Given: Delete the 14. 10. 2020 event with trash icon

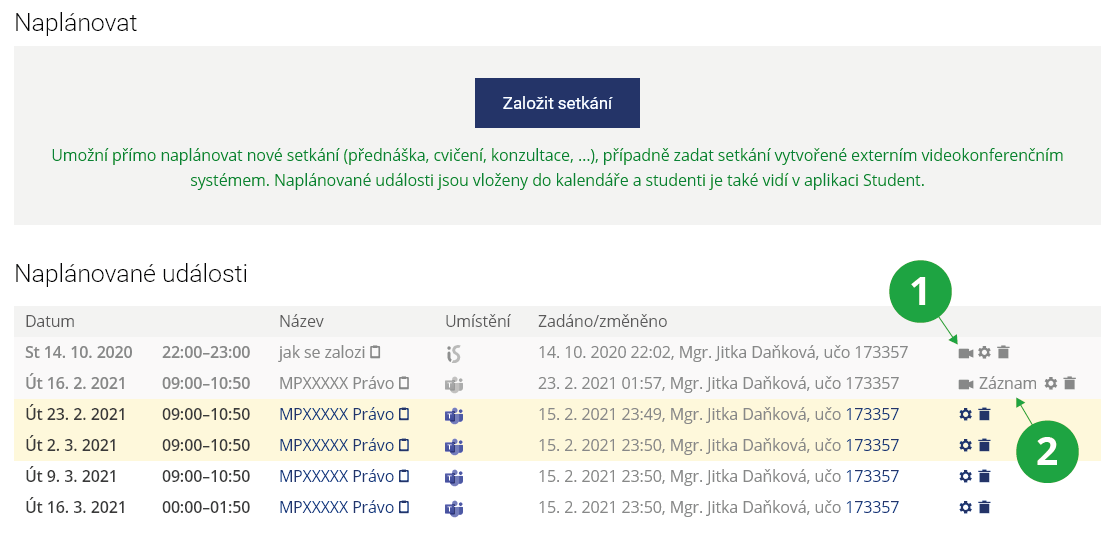Looking at the screenshot, I should [x=1004, y=352].
